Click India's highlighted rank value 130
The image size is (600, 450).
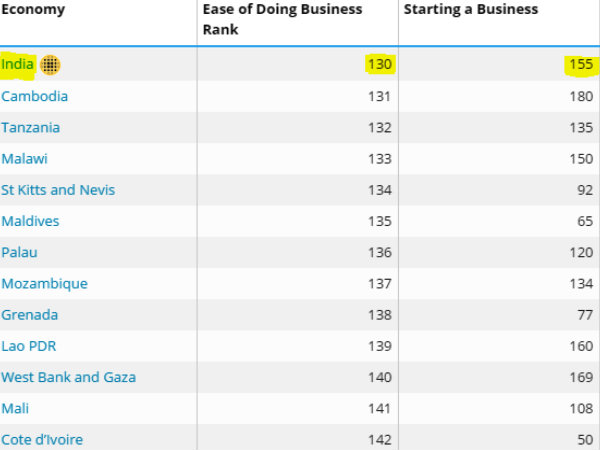tap(380, 66)
